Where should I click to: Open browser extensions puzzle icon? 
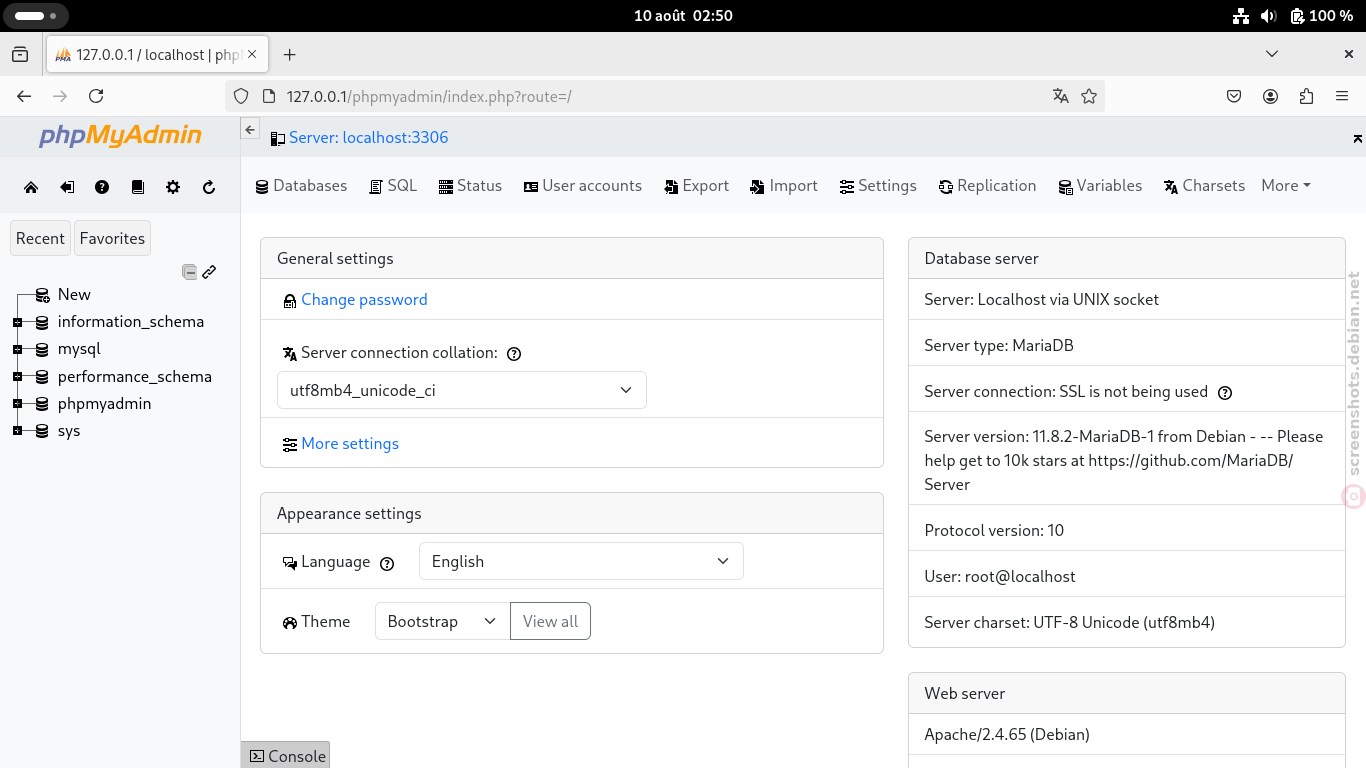coord(1306,96)
